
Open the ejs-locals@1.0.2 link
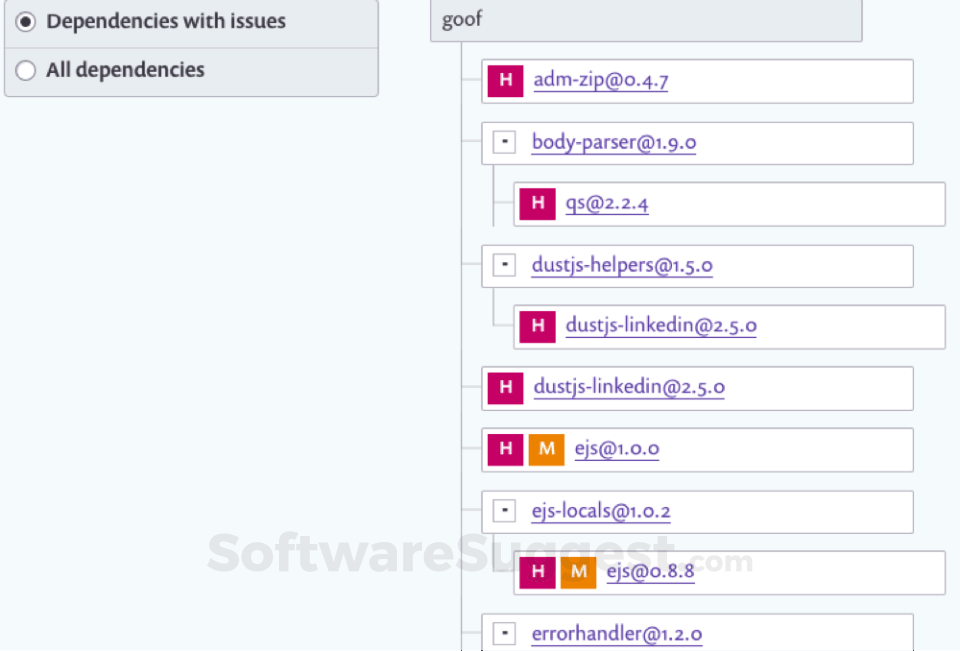601,511
